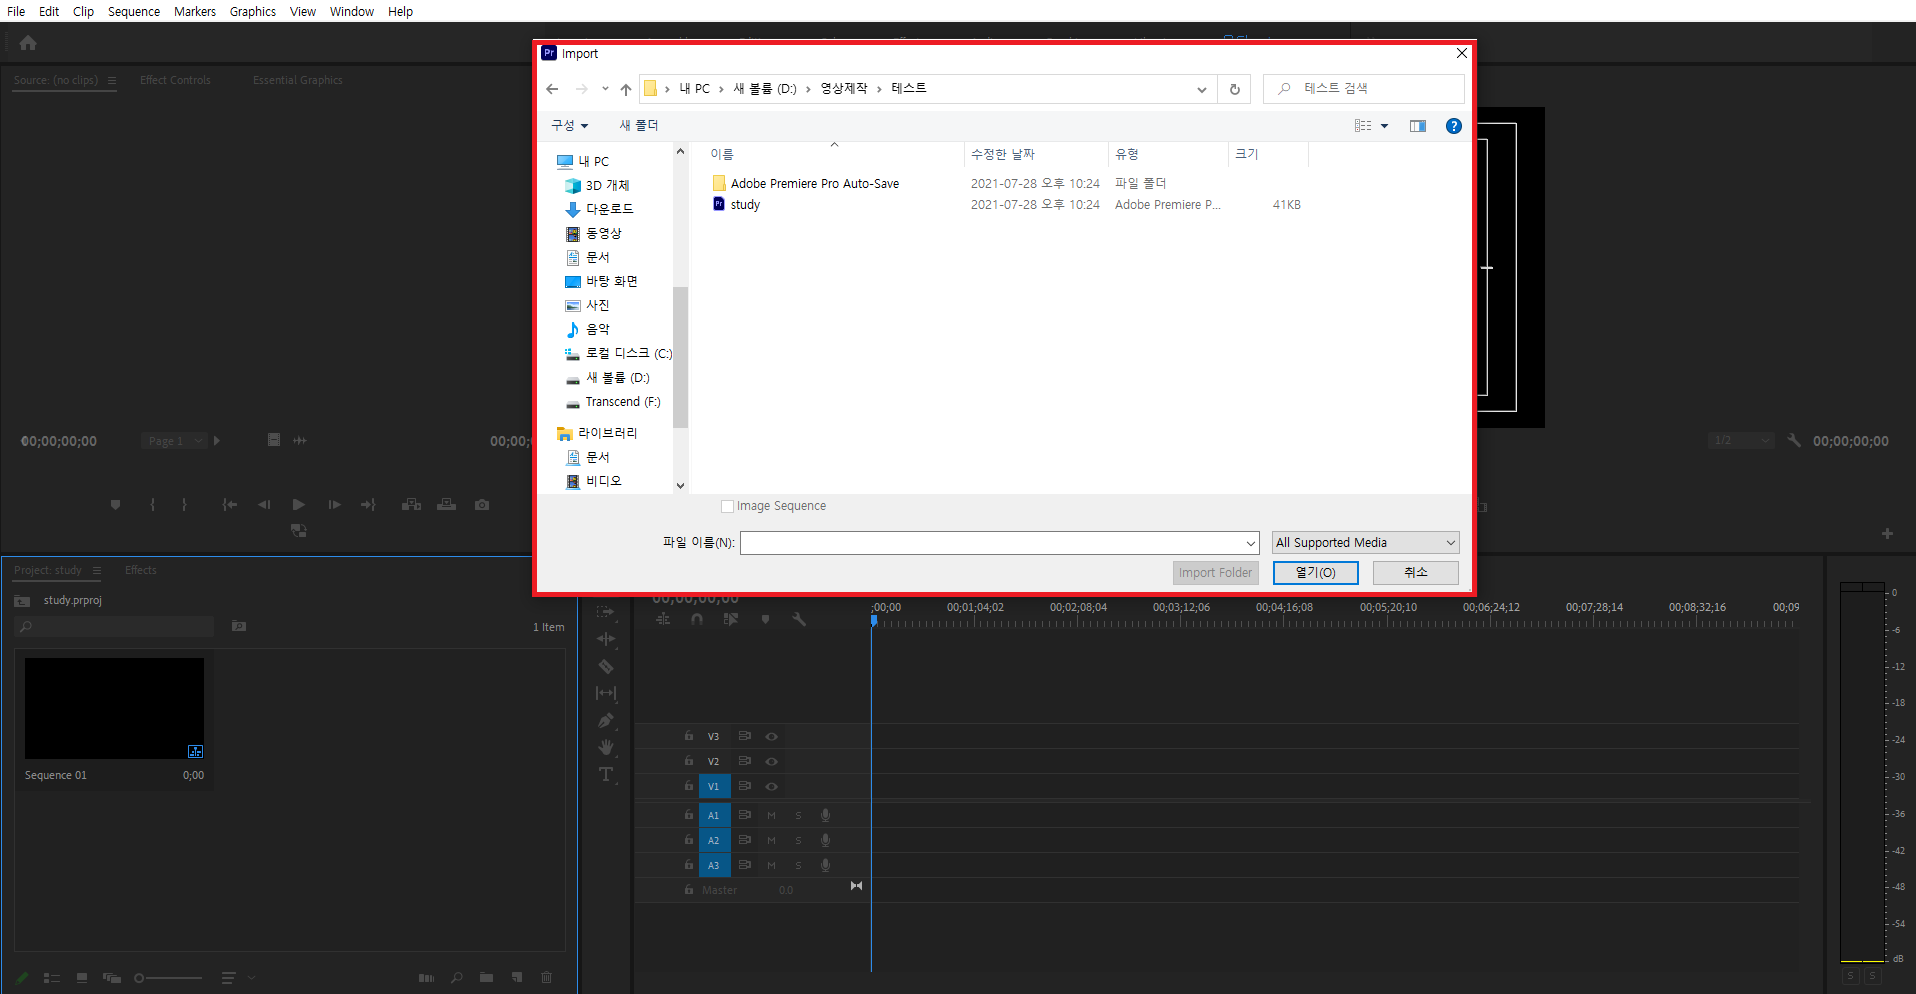Toggle V2 track output eye
Viewport: 1916px width, 994px height.
click(771, 761)
